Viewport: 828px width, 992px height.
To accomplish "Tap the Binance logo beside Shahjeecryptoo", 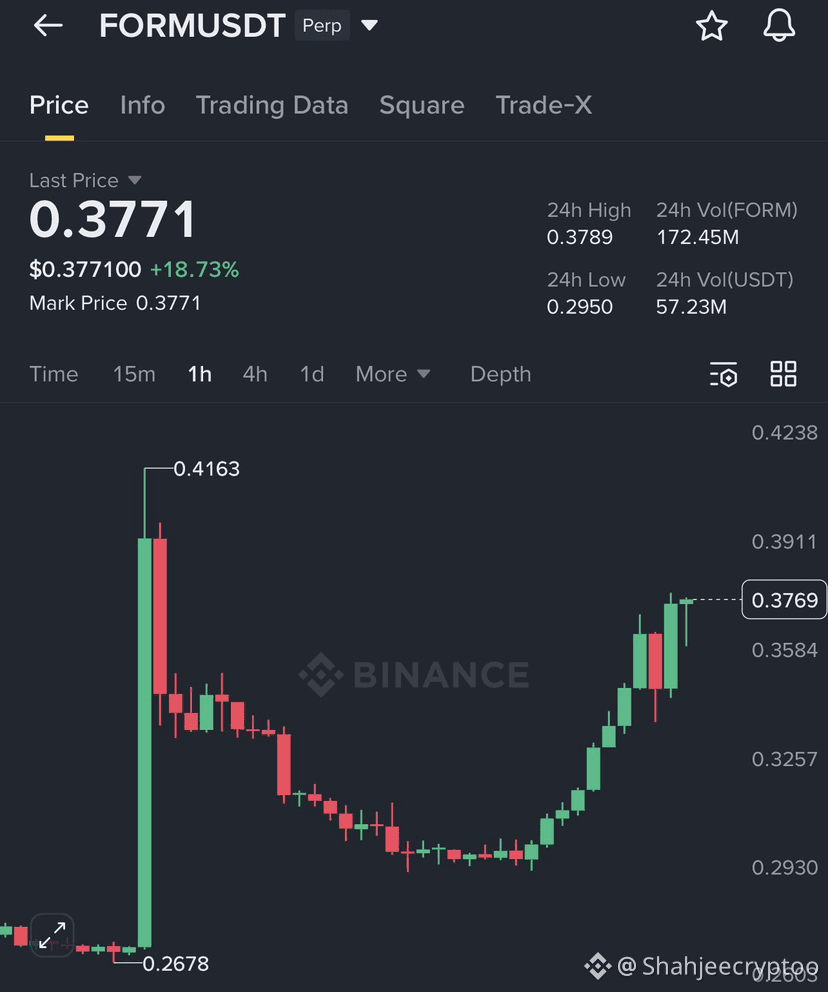I will 597,966.
